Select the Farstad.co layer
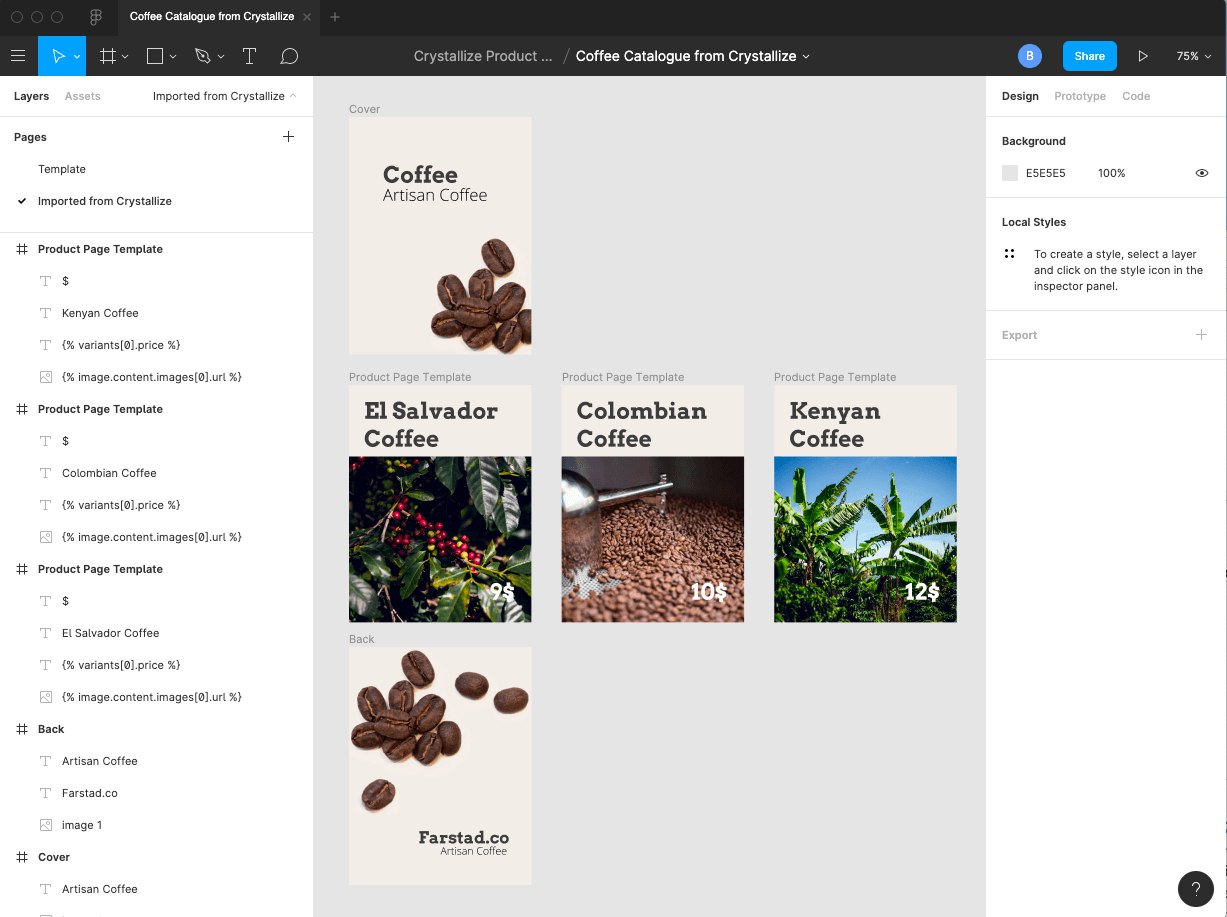This screenshot has width=1227, height=917. pyautogui.click(x=90, y=793)
